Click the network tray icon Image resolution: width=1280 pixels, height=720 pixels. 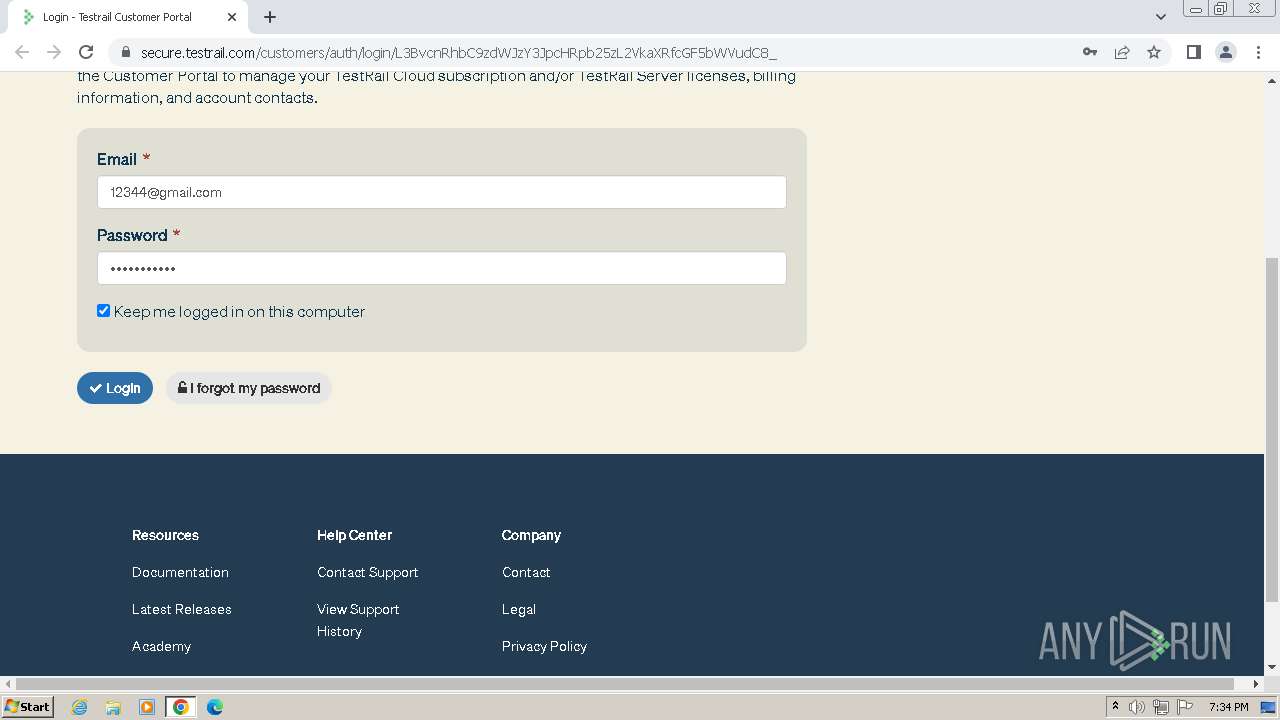[x=1161, y=707]
